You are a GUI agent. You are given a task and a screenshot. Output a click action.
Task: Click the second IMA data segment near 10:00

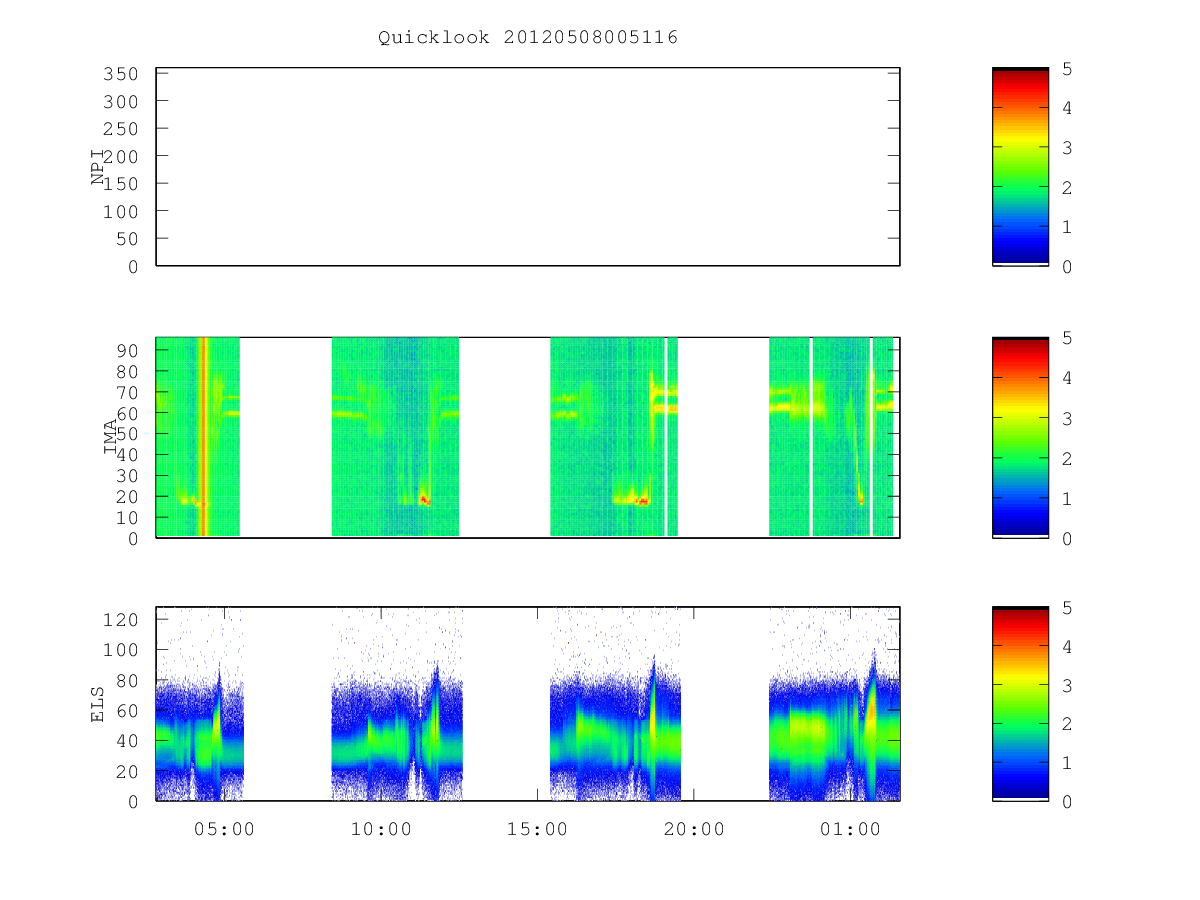pyautogui.click(x=395, y=437)
